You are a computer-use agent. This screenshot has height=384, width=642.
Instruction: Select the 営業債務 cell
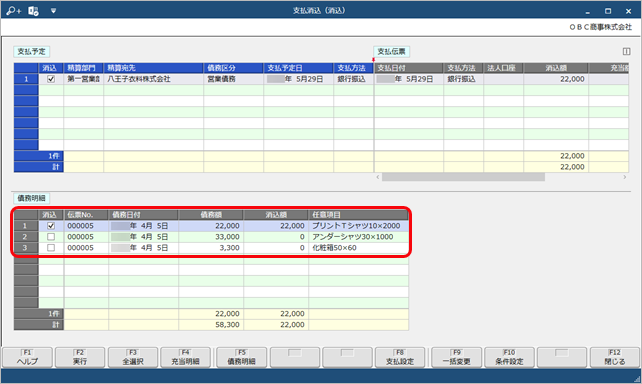[233, 79]
